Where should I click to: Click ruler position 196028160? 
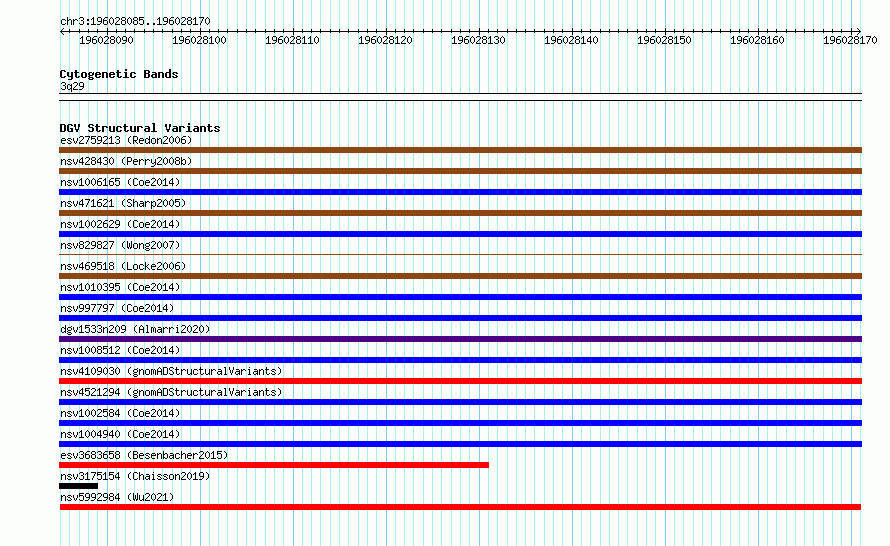(x=757, y=40)
